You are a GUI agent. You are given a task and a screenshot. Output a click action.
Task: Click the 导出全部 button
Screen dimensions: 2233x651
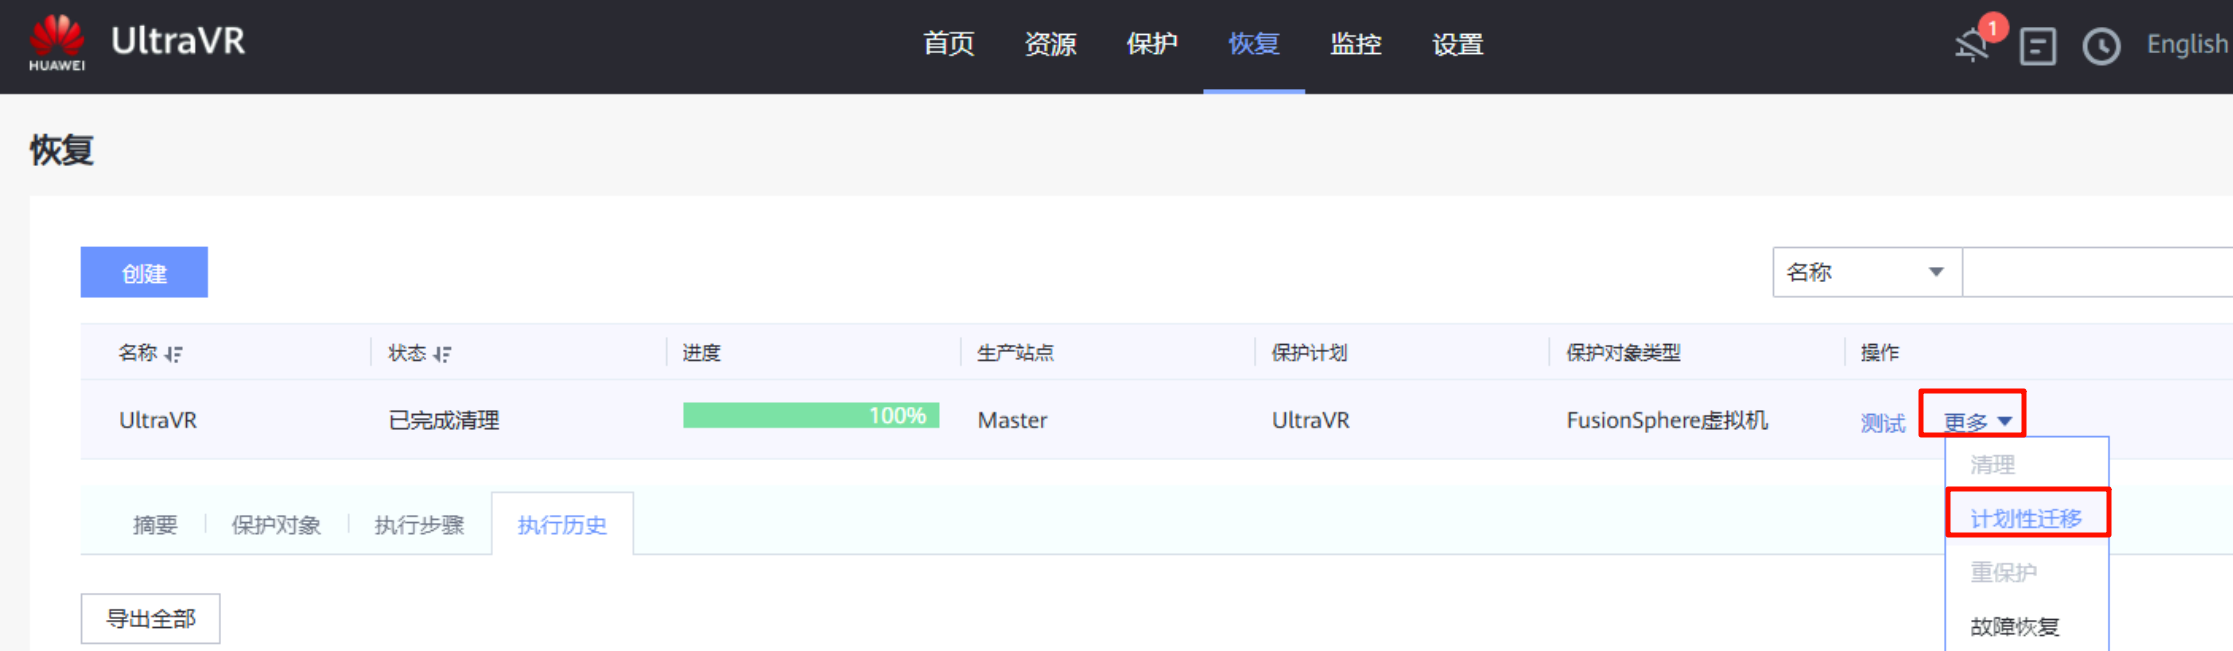150,619
